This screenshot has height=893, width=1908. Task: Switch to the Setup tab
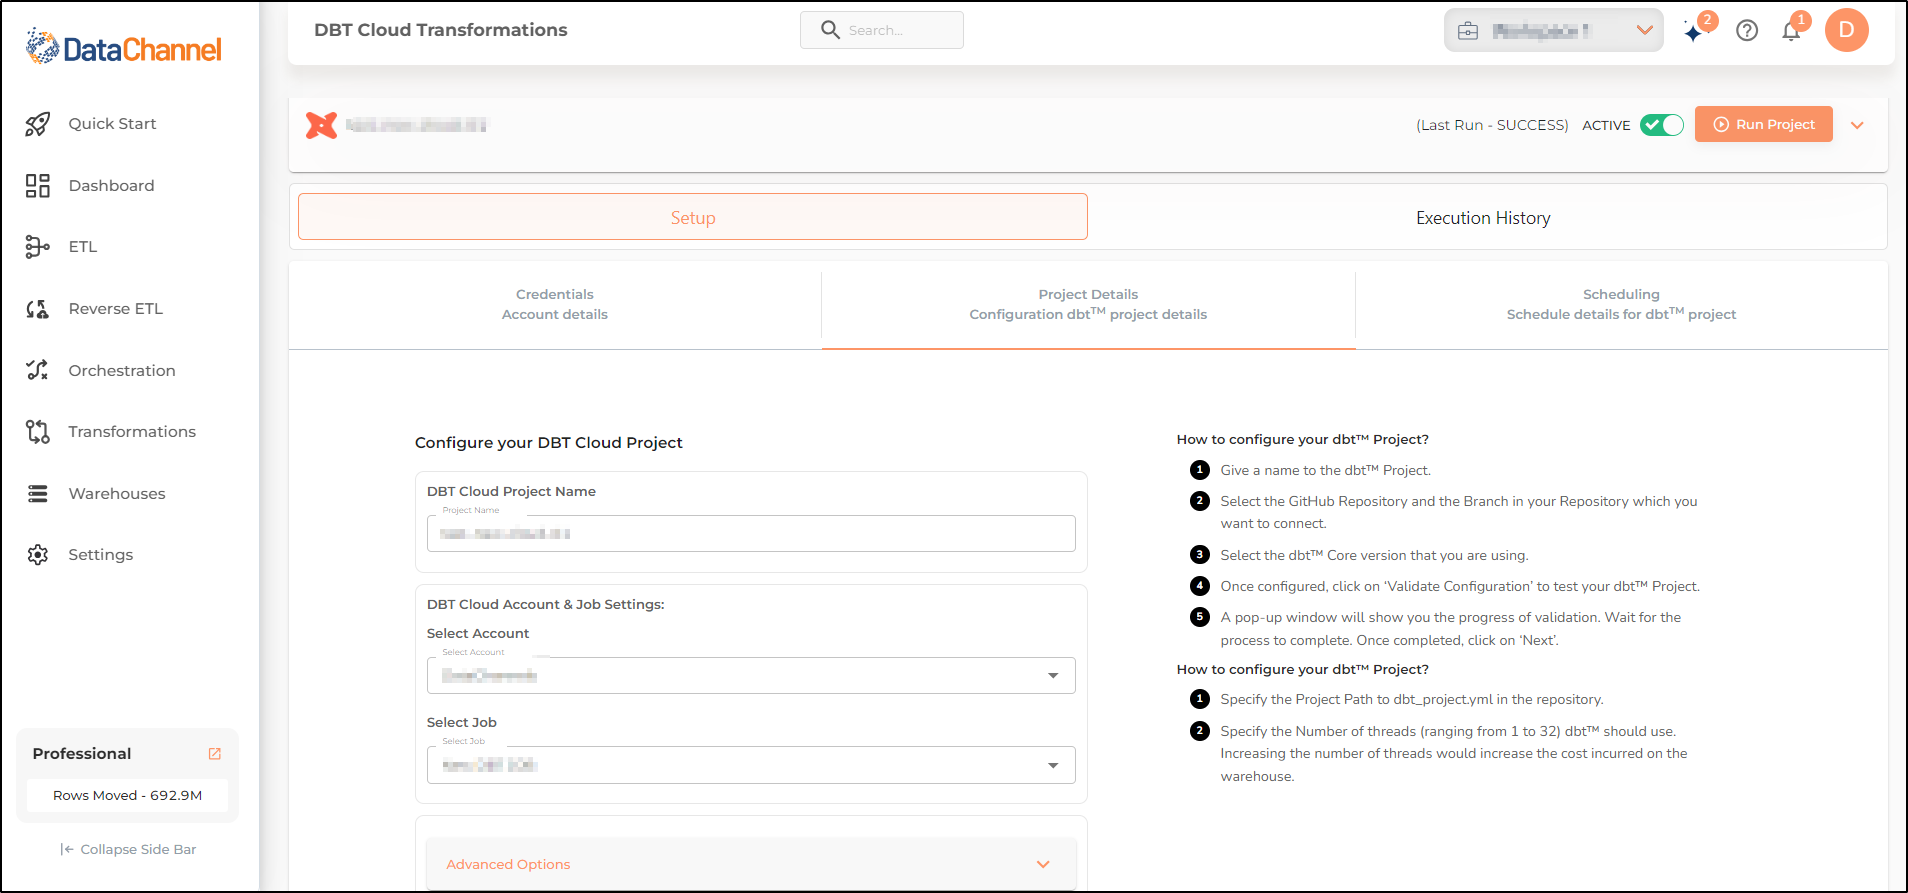[x=693, y=217]
